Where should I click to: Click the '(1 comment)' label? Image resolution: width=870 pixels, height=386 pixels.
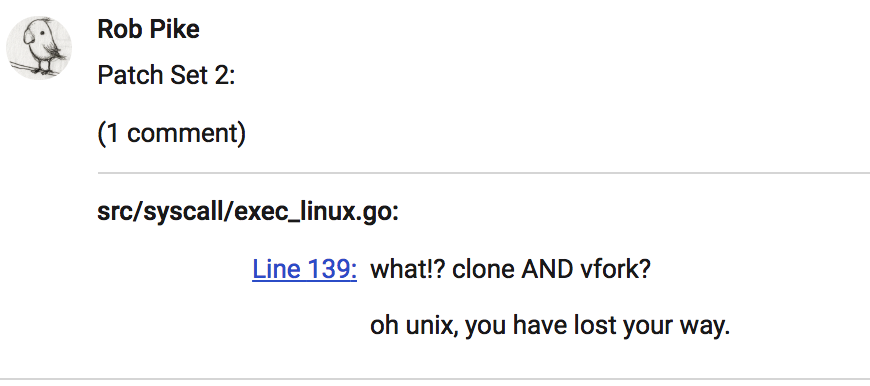[x=171, y=133]
